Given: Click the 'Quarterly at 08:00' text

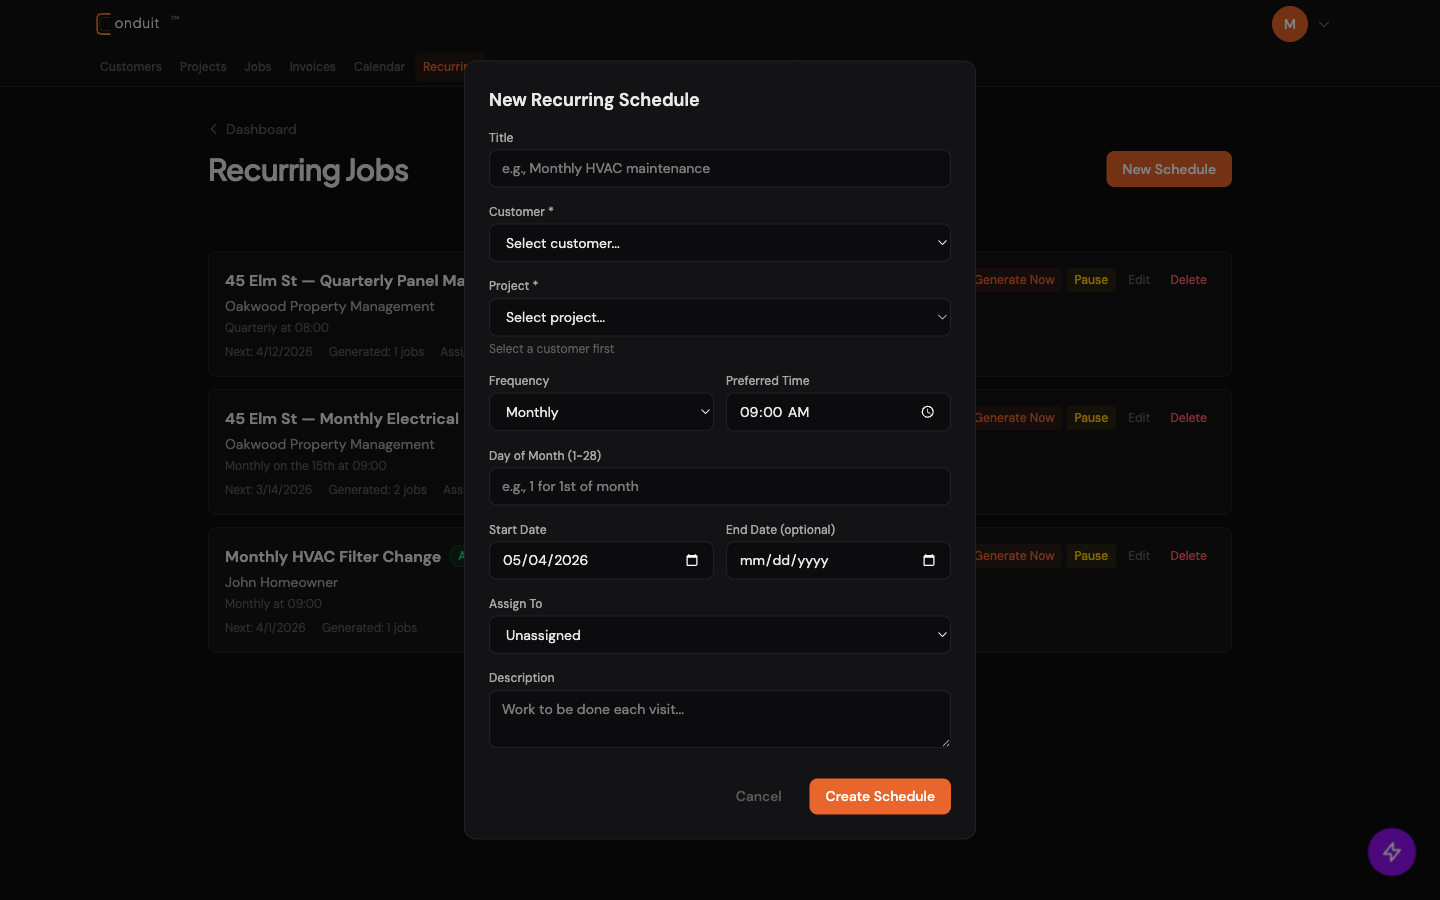Looking at the screenshot, I should pos(276,328).
